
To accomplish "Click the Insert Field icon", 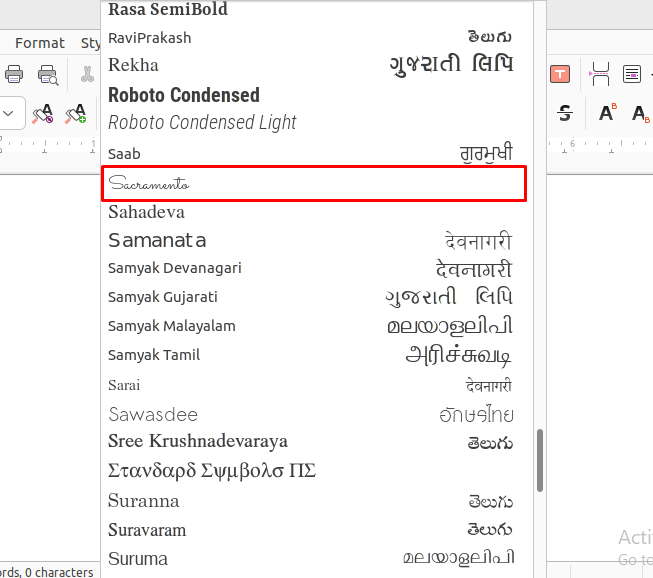I will point(632,74).
